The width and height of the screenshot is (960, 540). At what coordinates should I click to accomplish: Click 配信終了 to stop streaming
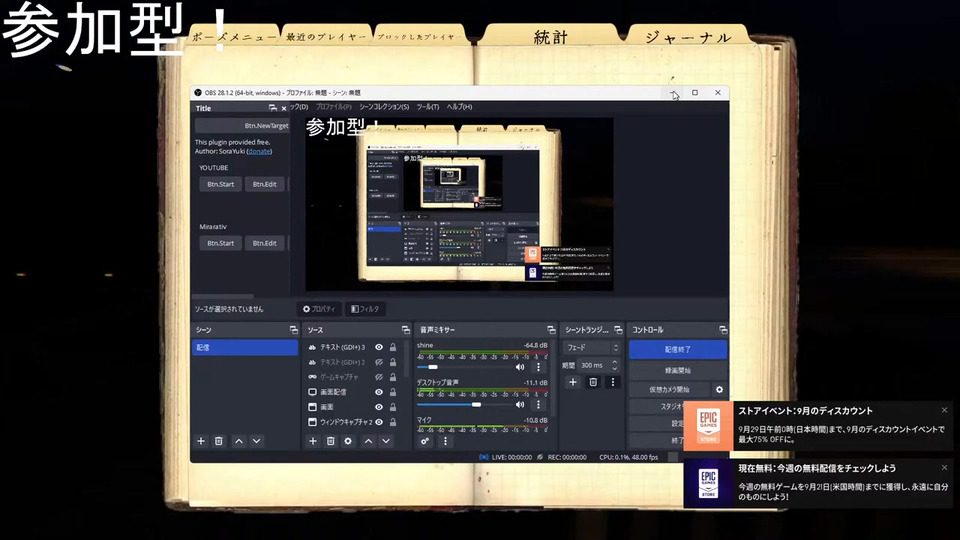click(x=678, y=349)
